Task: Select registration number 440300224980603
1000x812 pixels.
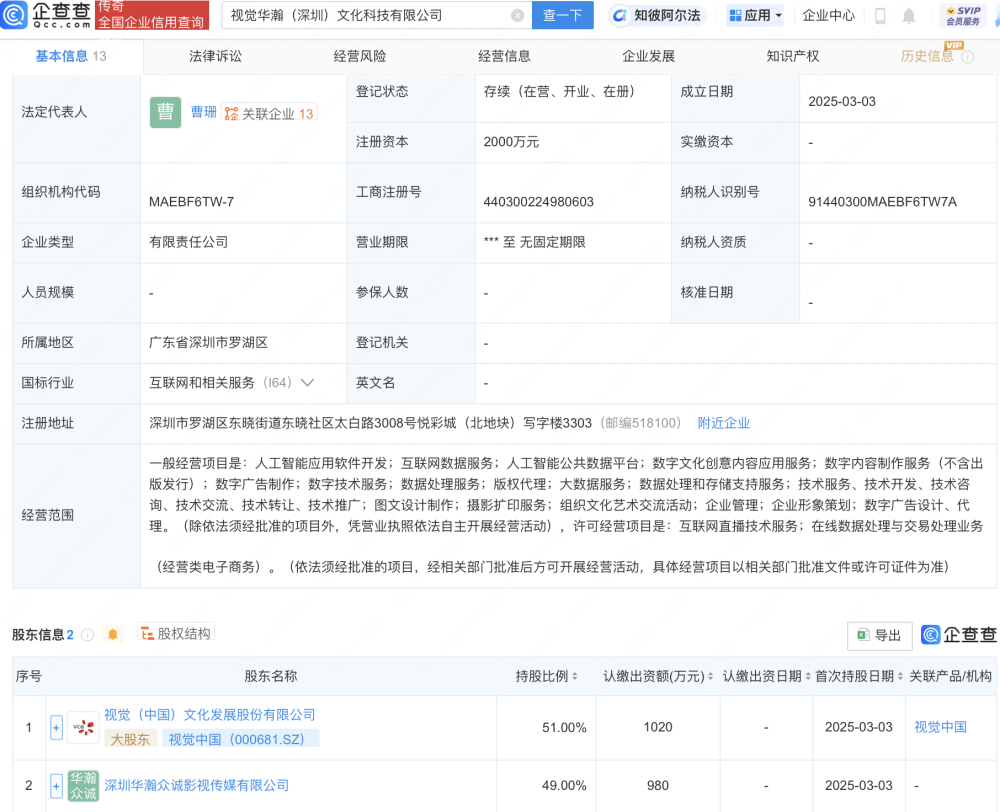Action: (x=538, y=202)
